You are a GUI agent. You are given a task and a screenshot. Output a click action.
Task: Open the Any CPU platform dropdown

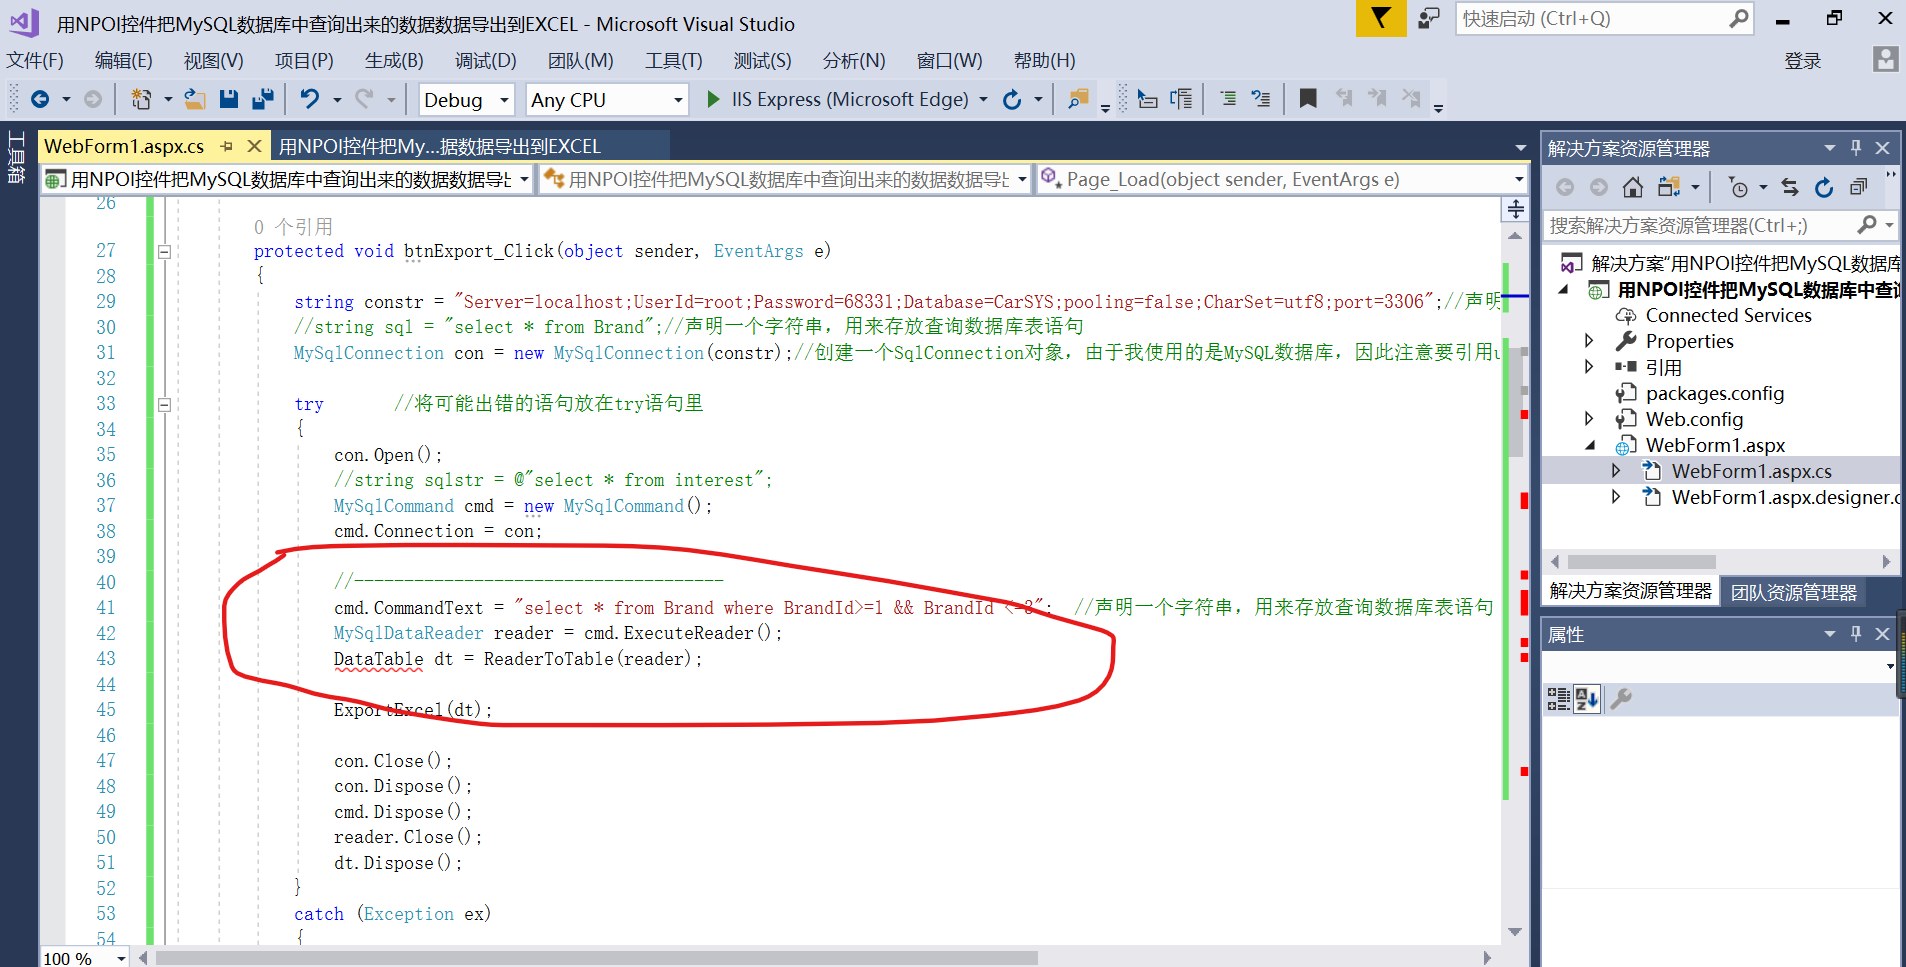click(678, 100)
